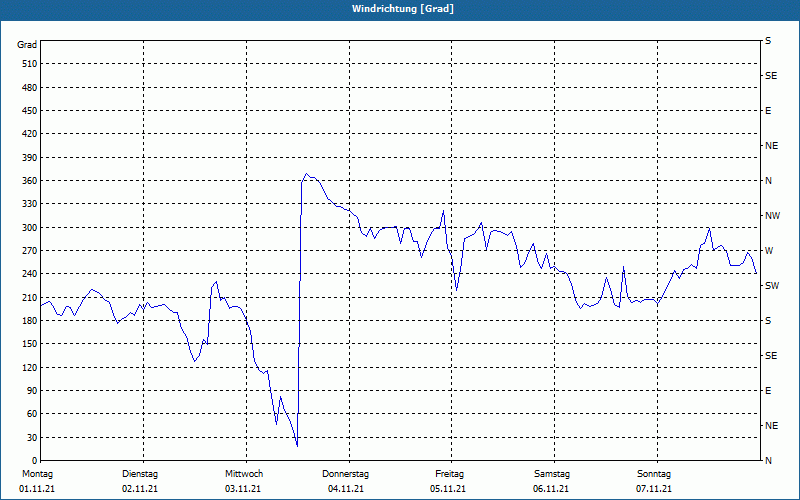
Task: Pick the date 04.11.21
Action: [346, 489]
